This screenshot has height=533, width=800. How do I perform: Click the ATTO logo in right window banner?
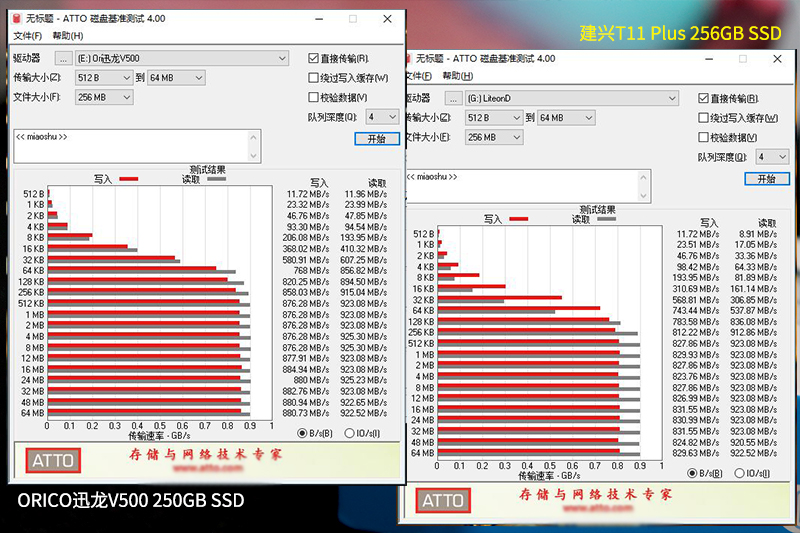pyautogui.click(x=442, y=500)
